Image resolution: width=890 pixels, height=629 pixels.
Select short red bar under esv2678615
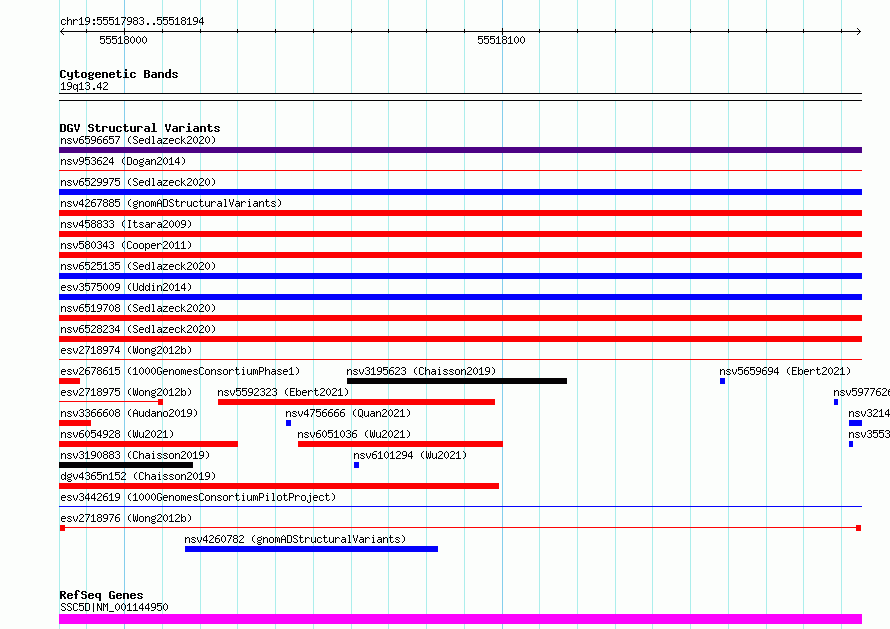tap(69, 381)
